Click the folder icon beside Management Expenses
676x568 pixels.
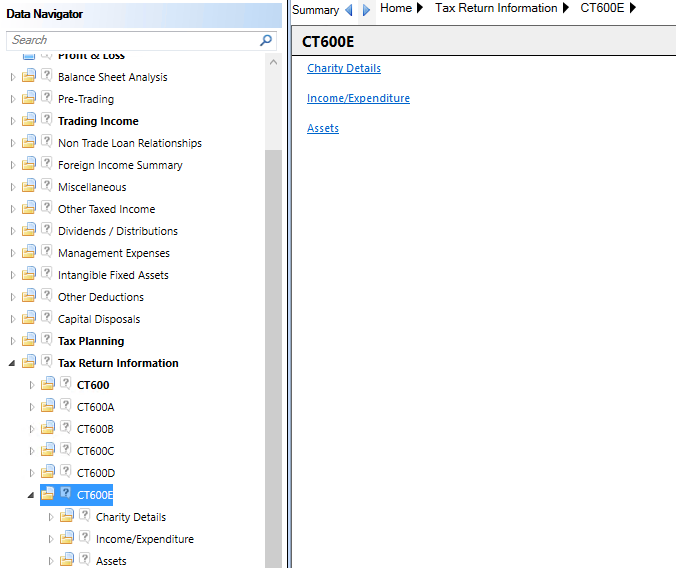pyautogui.click(x=29, y=252)
